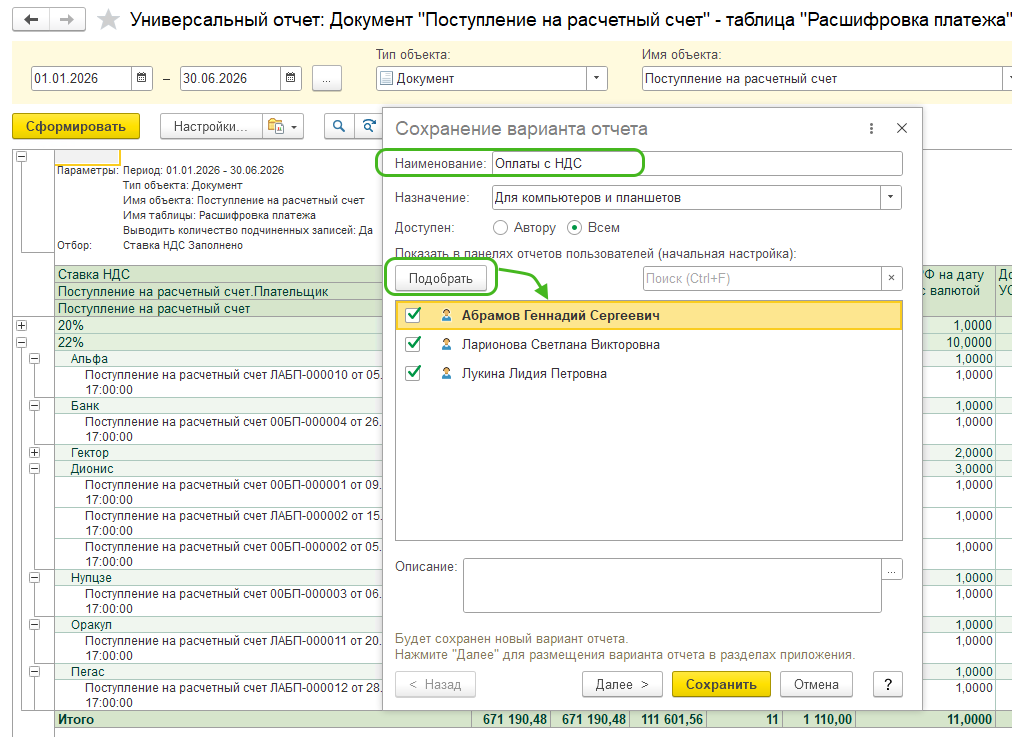Select row Поступление на расчетный счет ЛАБП-000010
Viewport: 1012px width, 737px height.
[219, 382]
